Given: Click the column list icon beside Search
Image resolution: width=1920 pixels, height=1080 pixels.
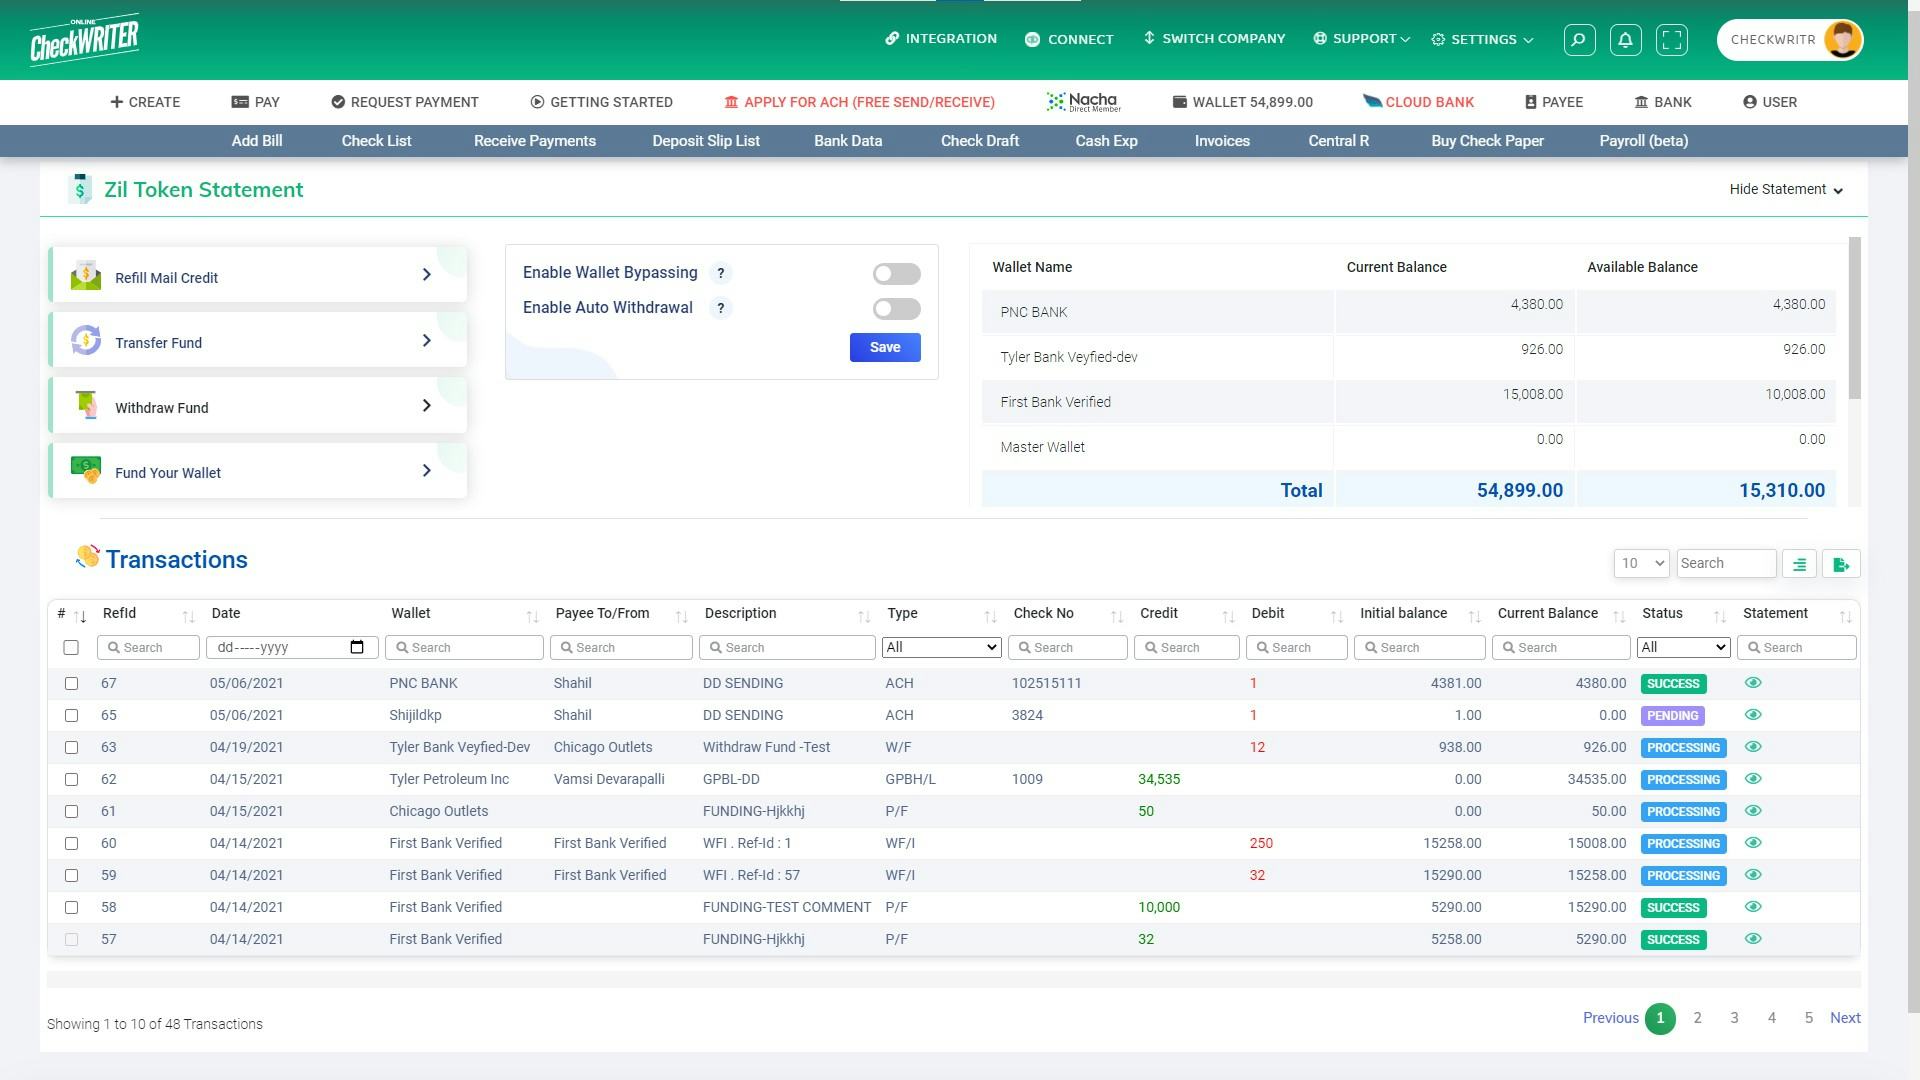Looking at the screenshot, I should click(1799, 564).
